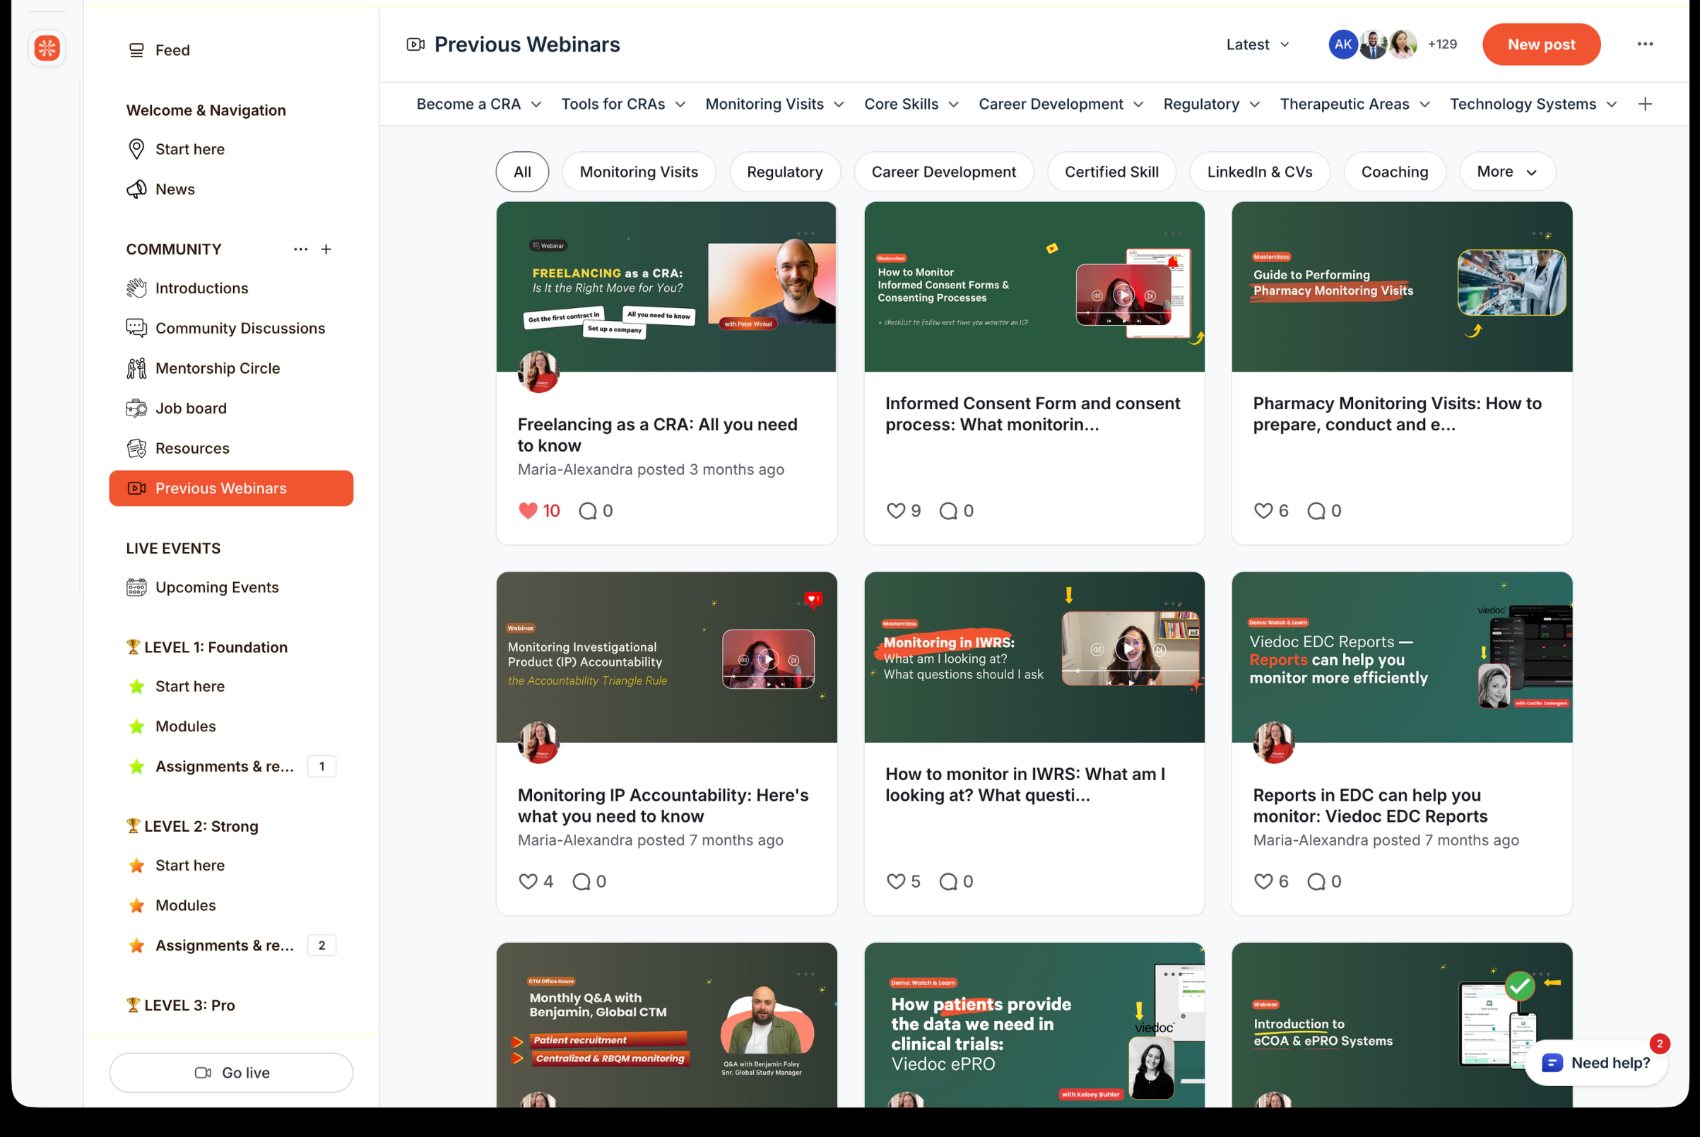The height and width of the screenshot is (1137, 1700).
Task: Open Reports in EDC Viedoc post title
Action: pos(1370,806)
